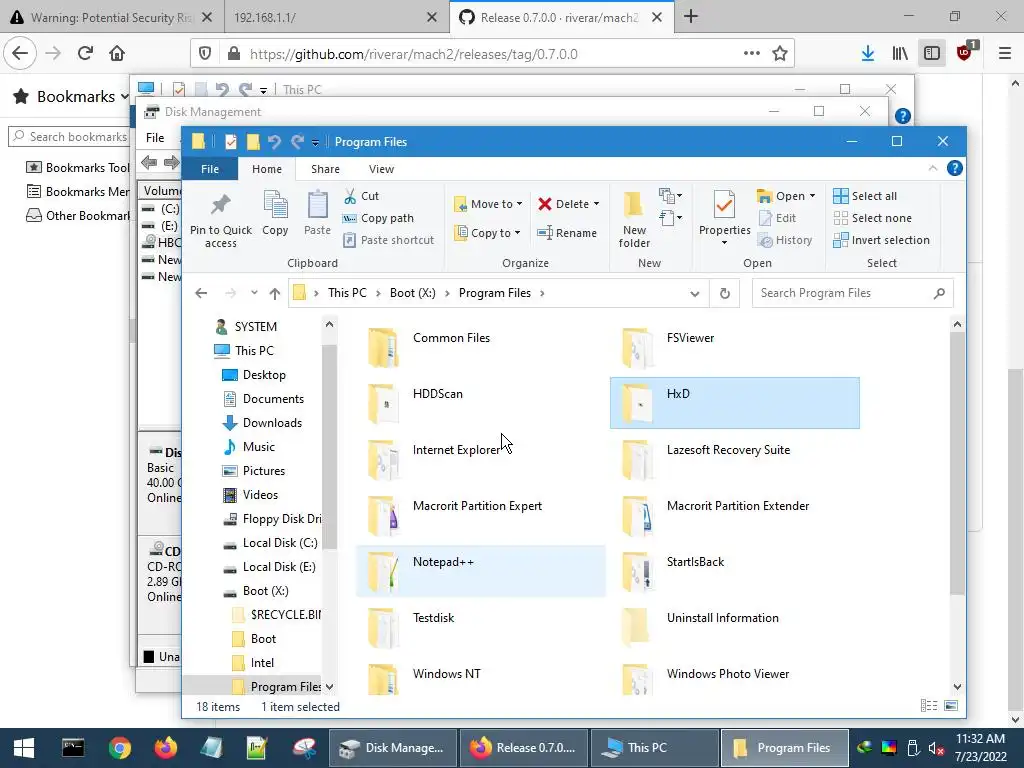Click Select none

point(872,218)
